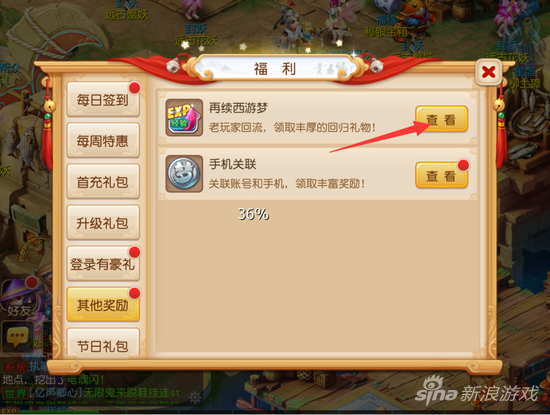Click the chat settings gear icon
The image size is (550, 415).
coord(195,398)
